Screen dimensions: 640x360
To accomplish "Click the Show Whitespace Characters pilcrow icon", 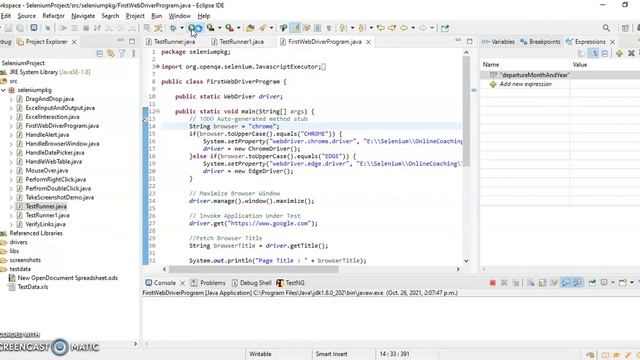I will [329, 28].
